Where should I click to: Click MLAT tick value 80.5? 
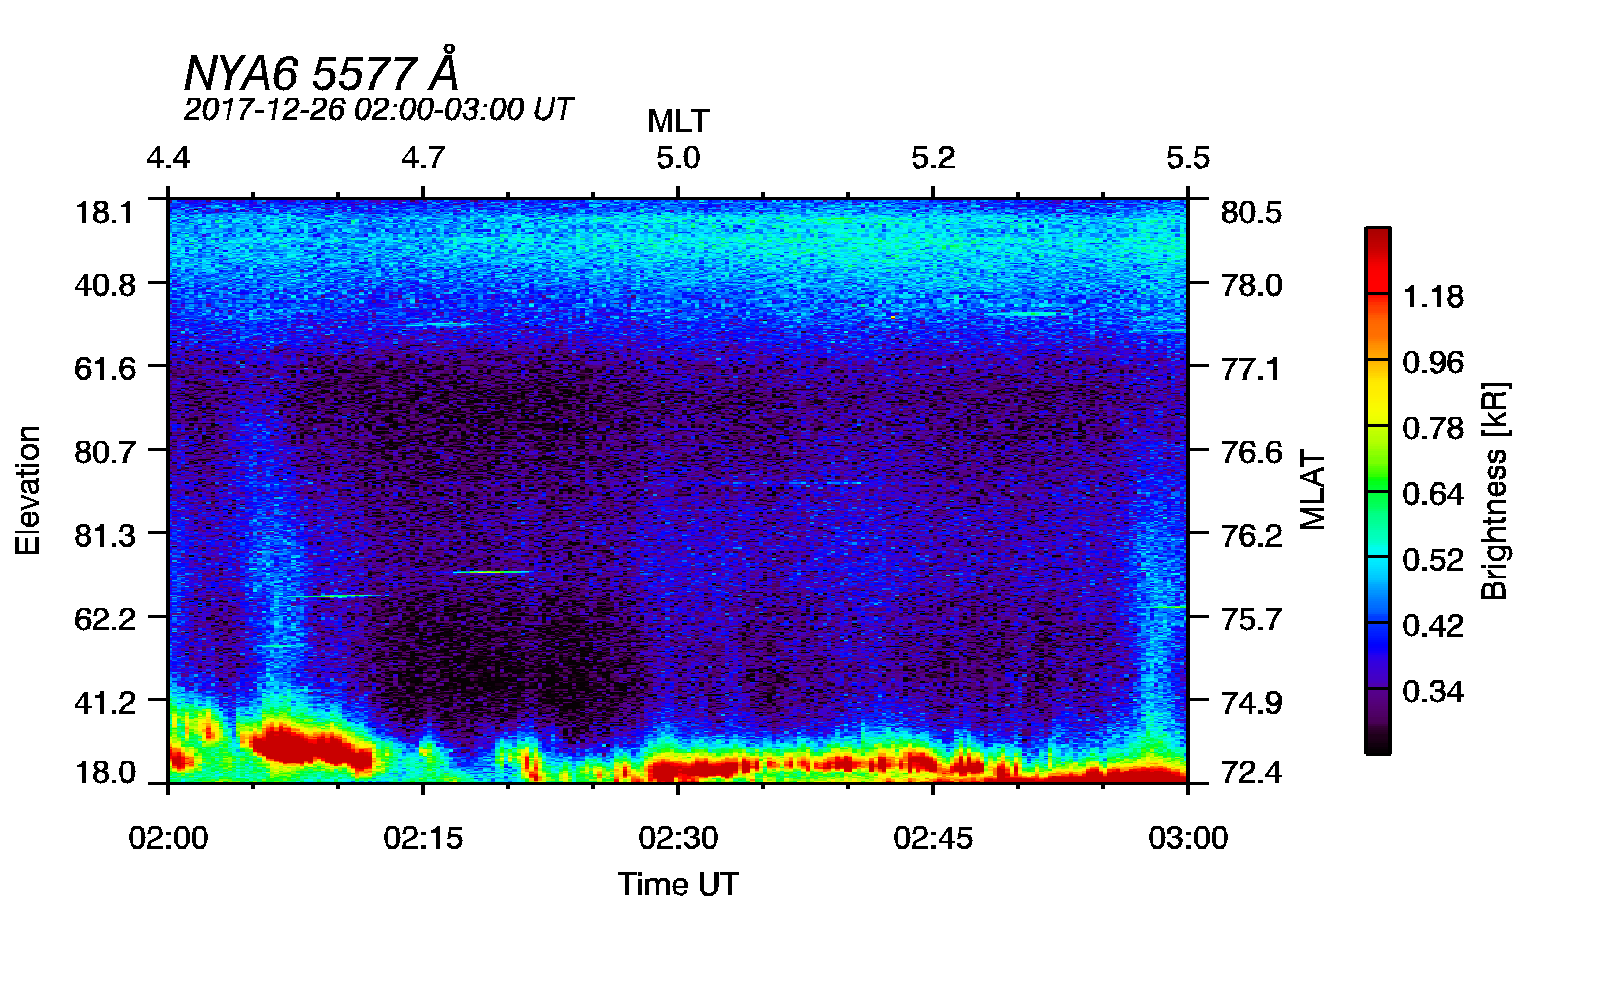[1251, 212]
